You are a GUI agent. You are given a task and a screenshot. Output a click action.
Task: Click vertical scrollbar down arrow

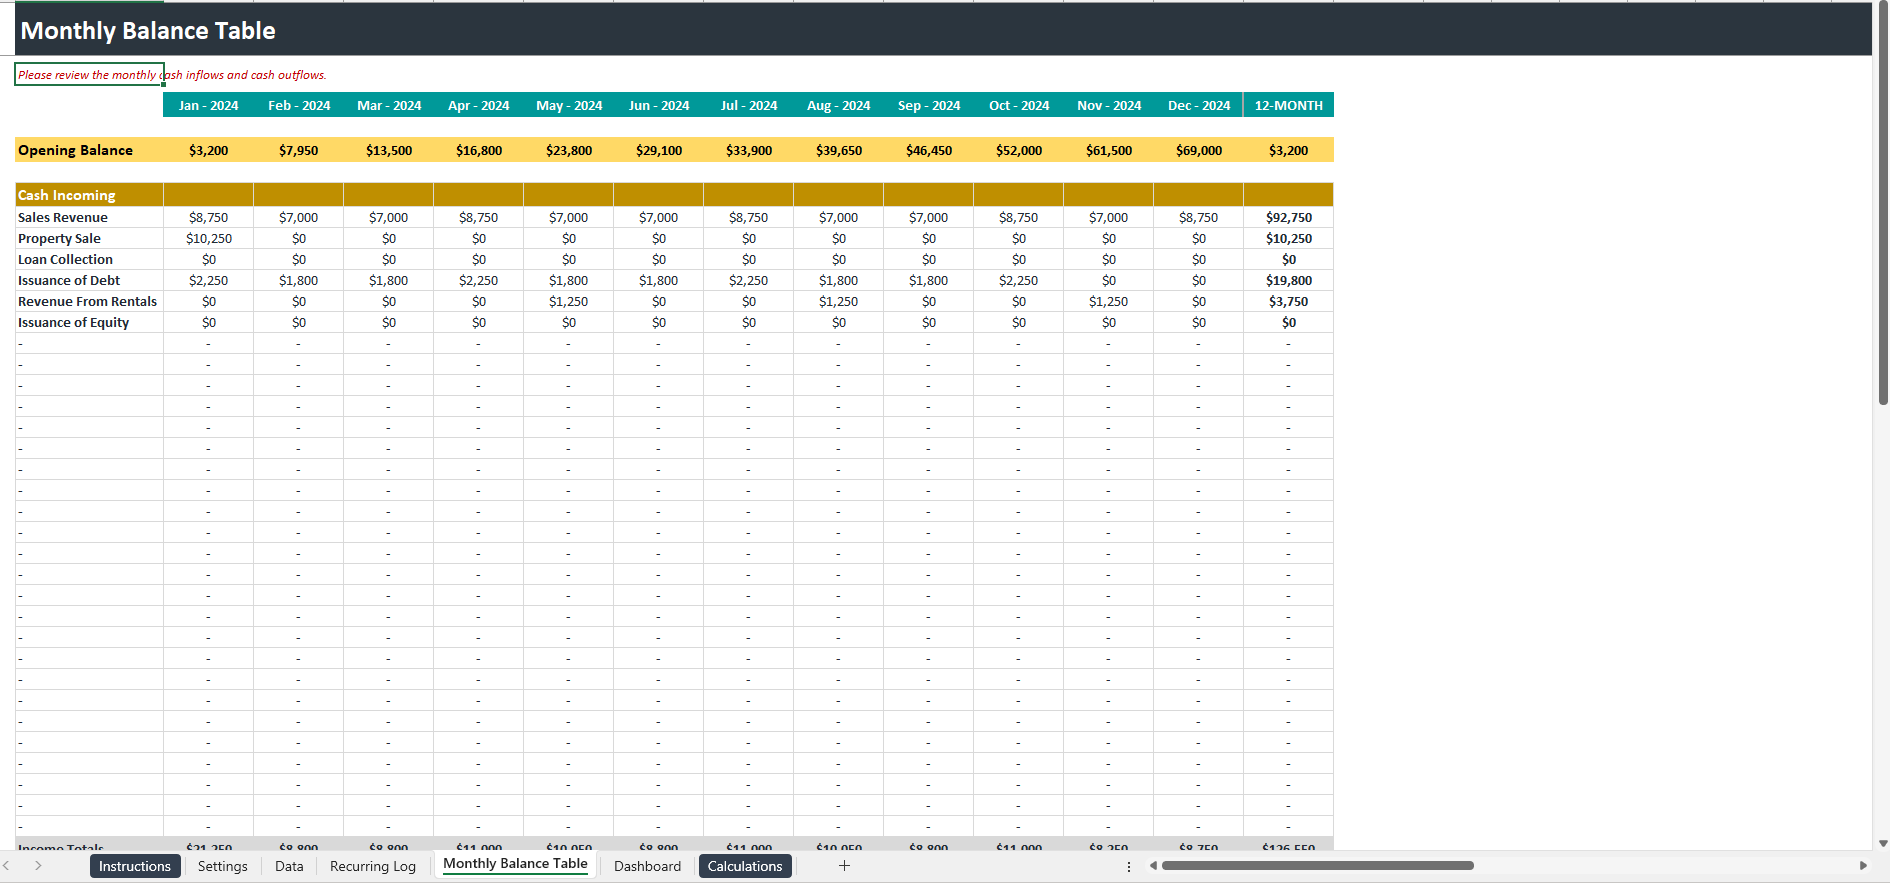point(1883,843)
